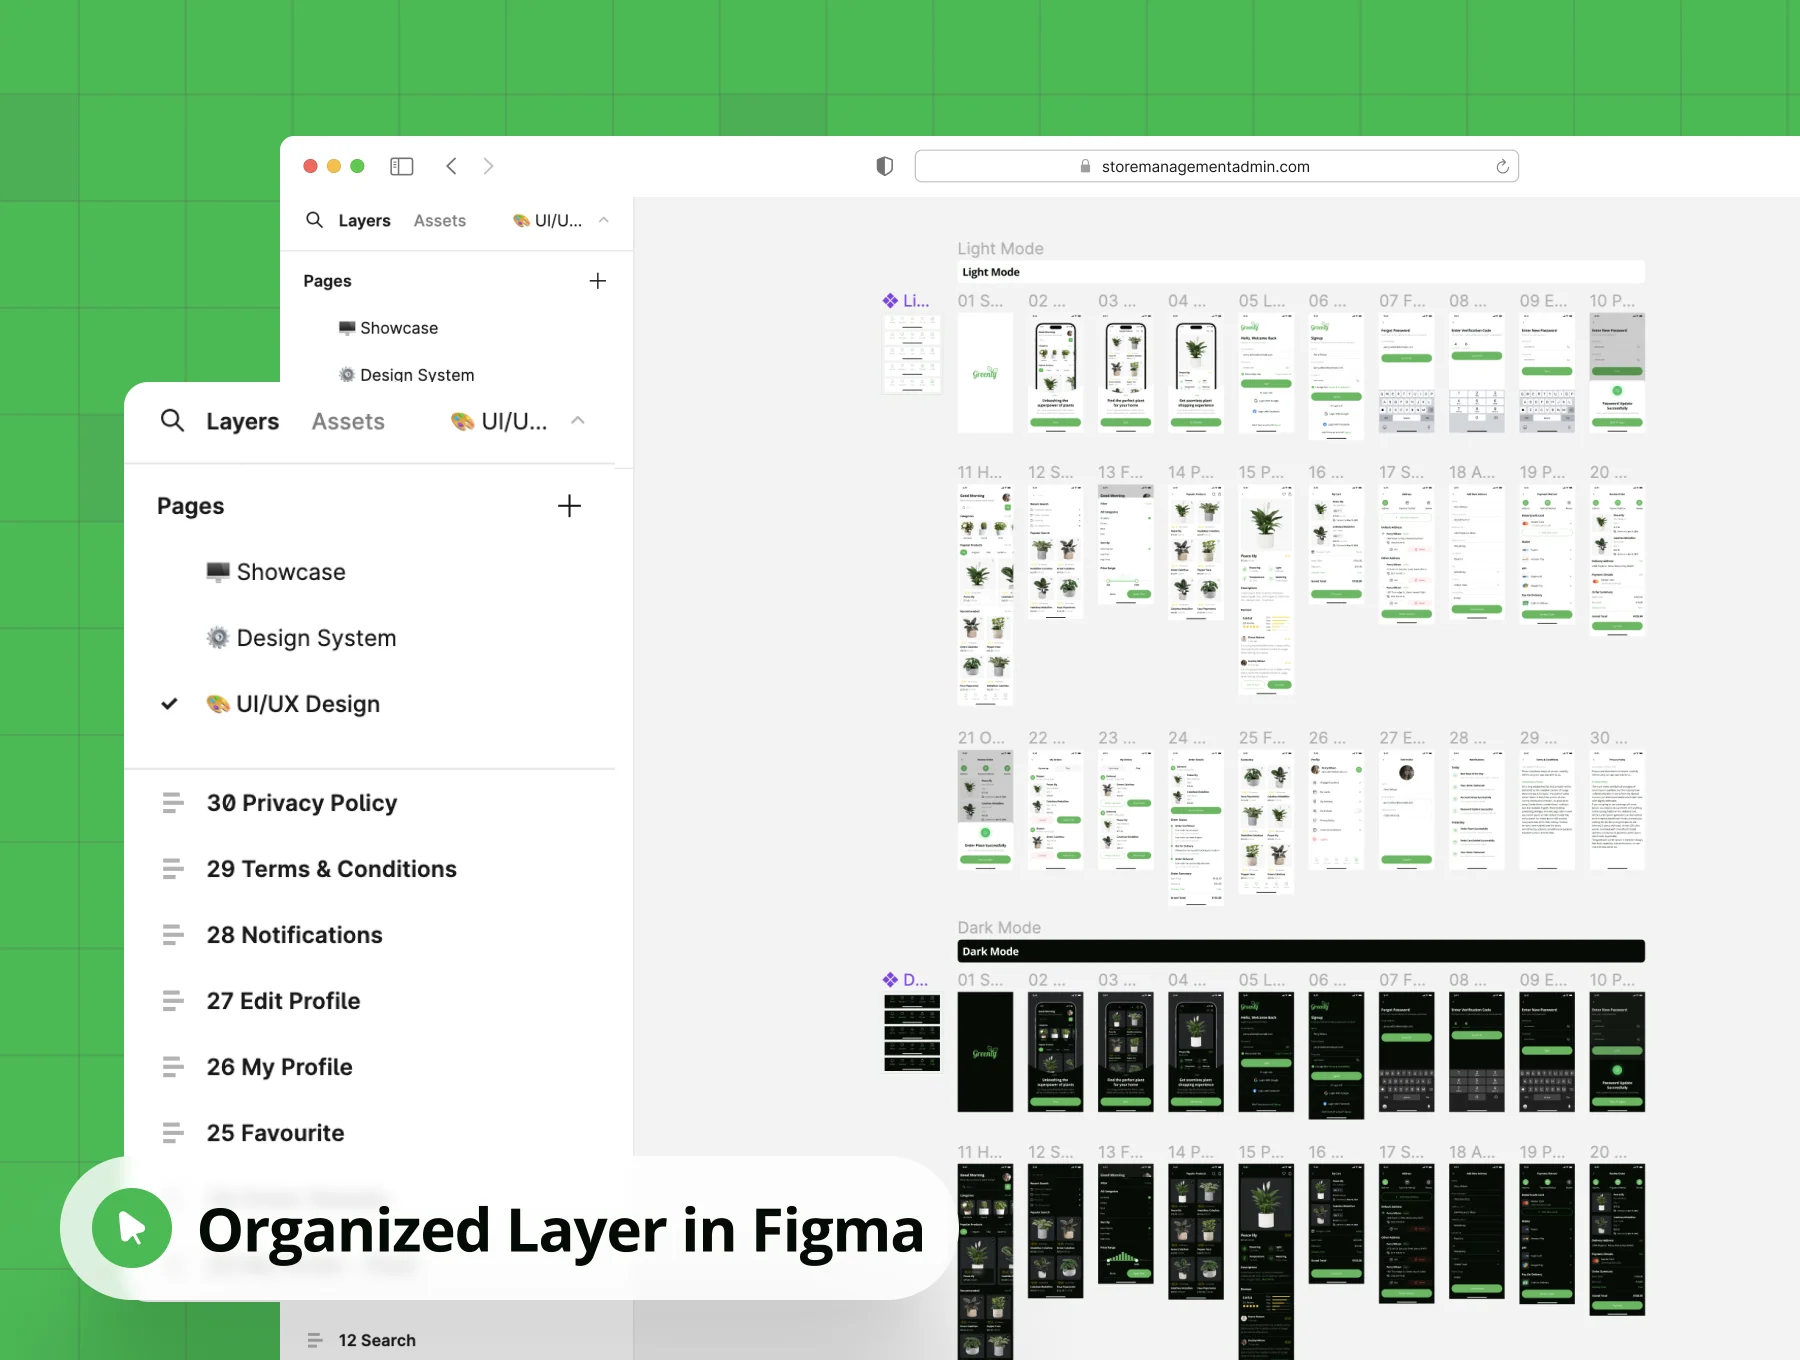Open the Design System page in the browser's panel
This screenshot has height=1360, width=1800.
point(417,375)
